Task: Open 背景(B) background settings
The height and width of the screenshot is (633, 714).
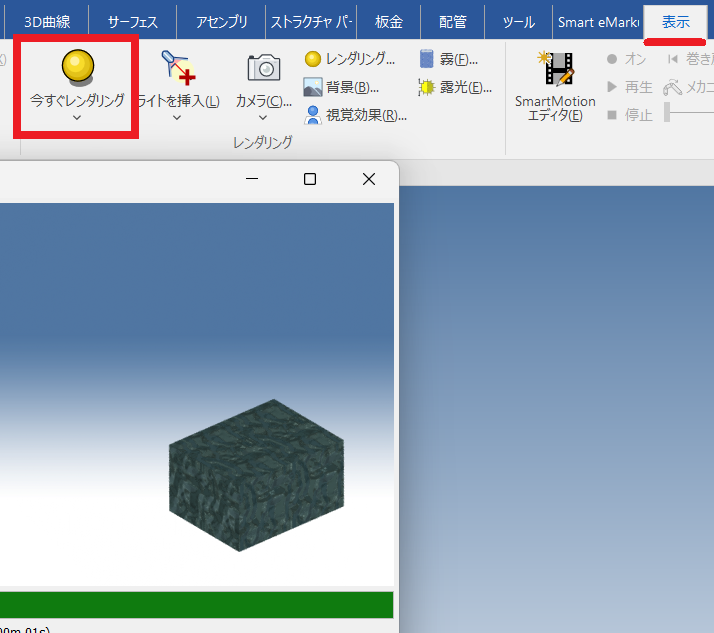Action: pos(342,87)
